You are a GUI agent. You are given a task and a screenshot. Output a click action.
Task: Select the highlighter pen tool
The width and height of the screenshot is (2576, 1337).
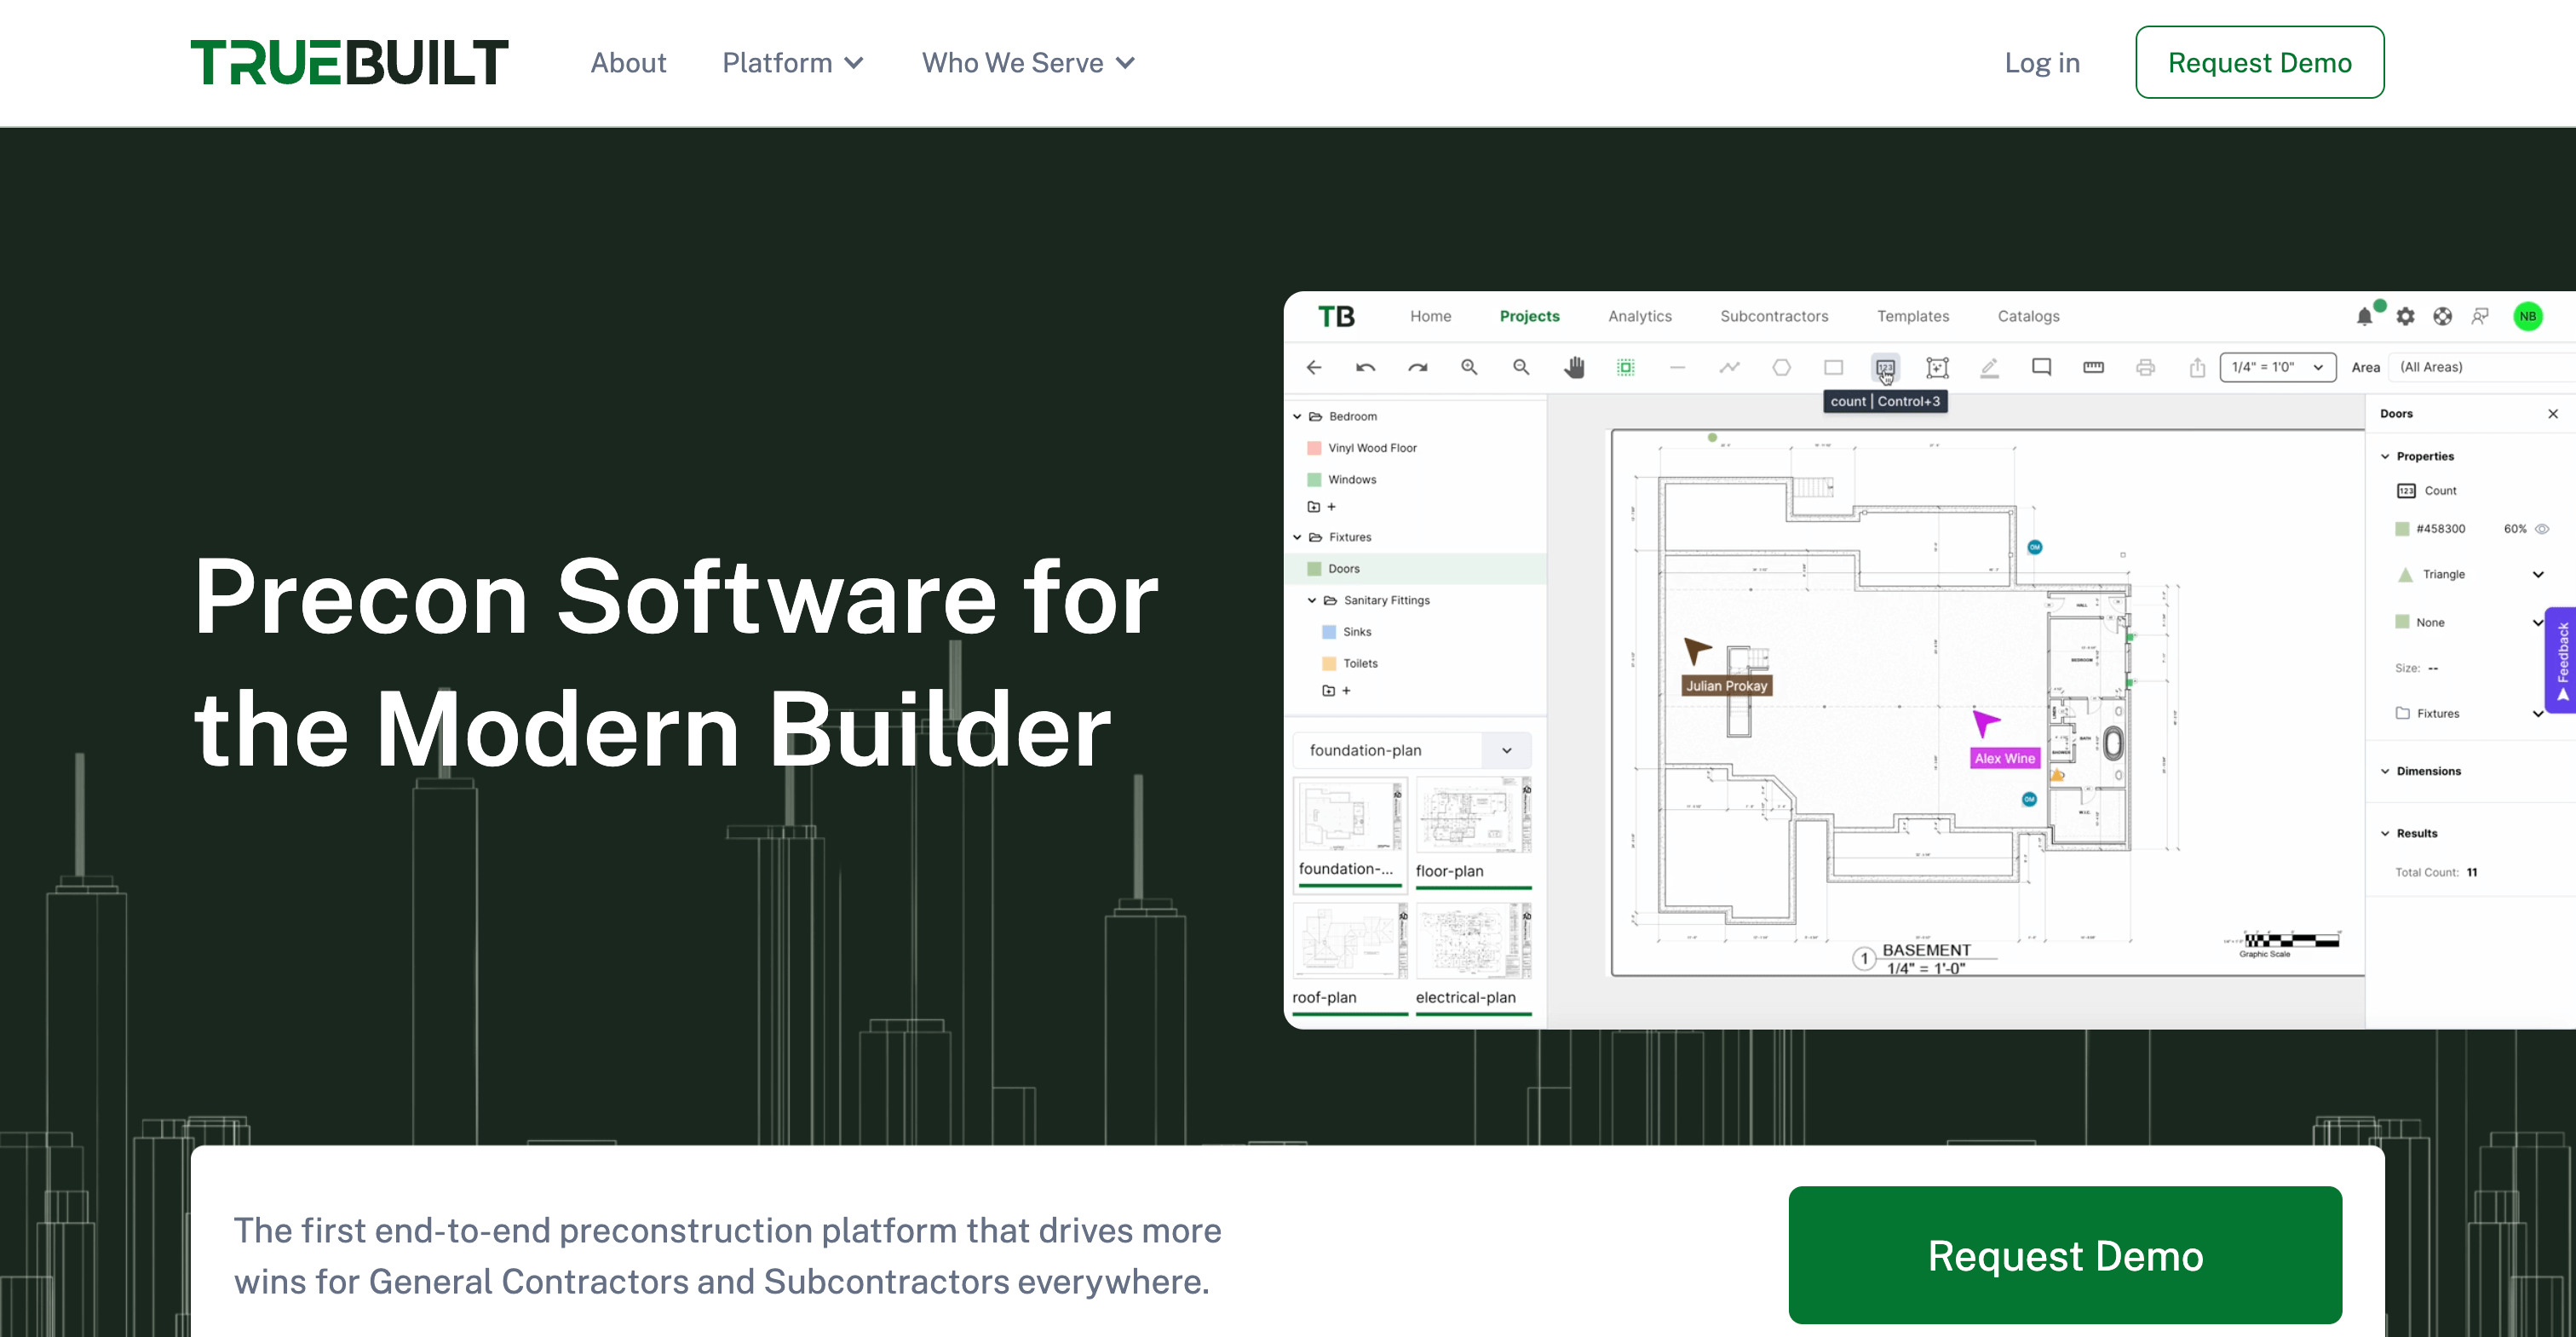pyautogui.click(x=1989, y=367)
